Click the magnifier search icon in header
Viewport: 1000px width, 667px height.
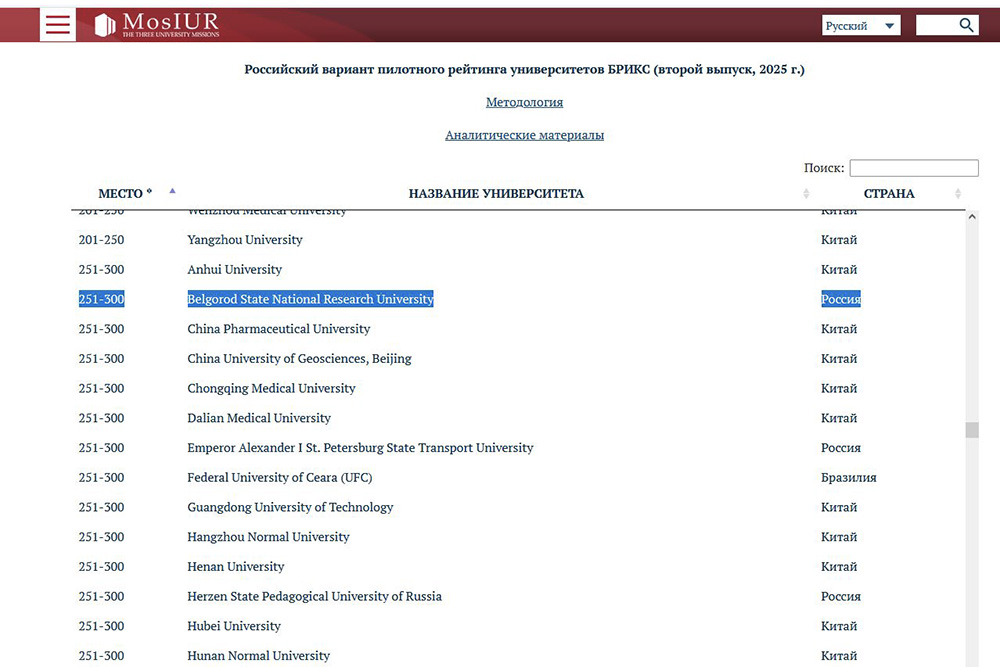[x=966, y=25]
